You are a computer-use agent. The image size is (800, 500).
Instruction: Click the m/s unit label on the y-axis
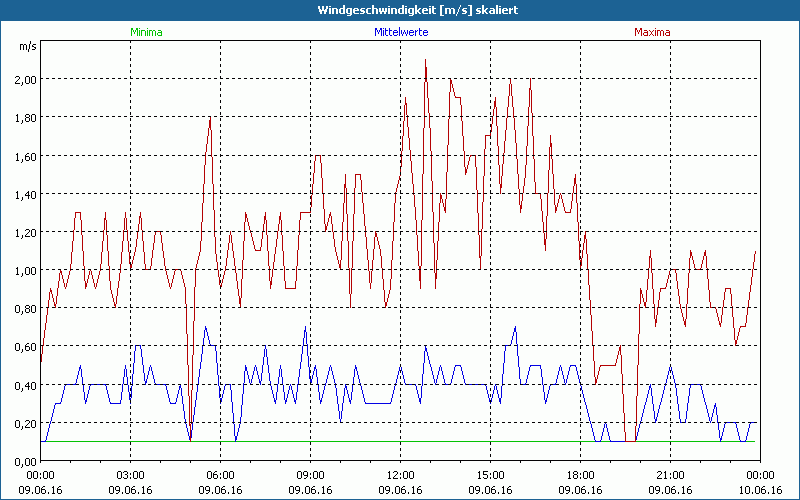(x=27, y=46)
